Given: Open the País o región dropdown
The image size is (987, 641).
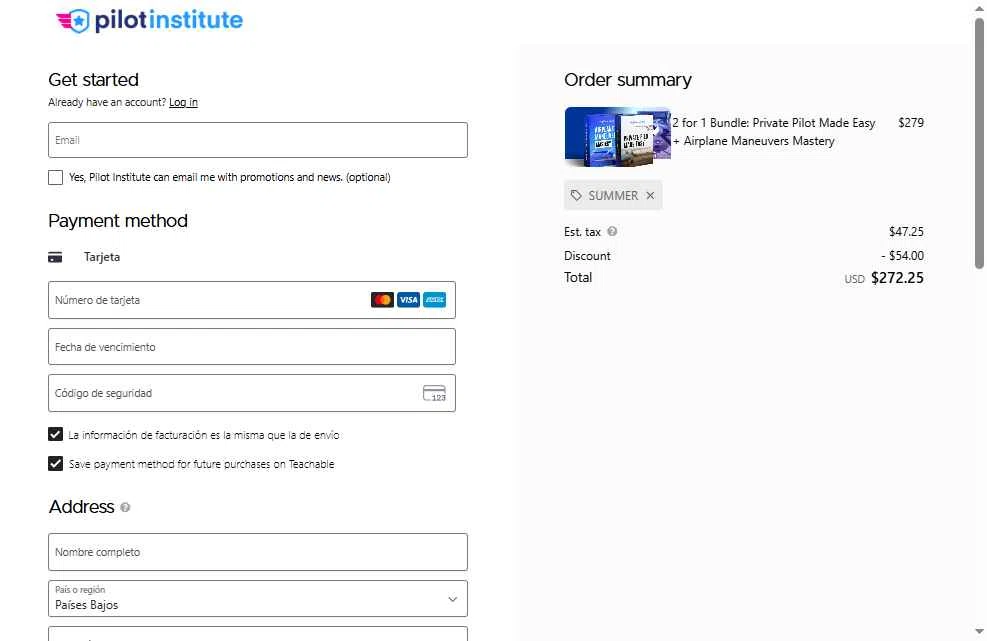Looking at the screenshot, I should pyautogui.click(x=257, y=598).
